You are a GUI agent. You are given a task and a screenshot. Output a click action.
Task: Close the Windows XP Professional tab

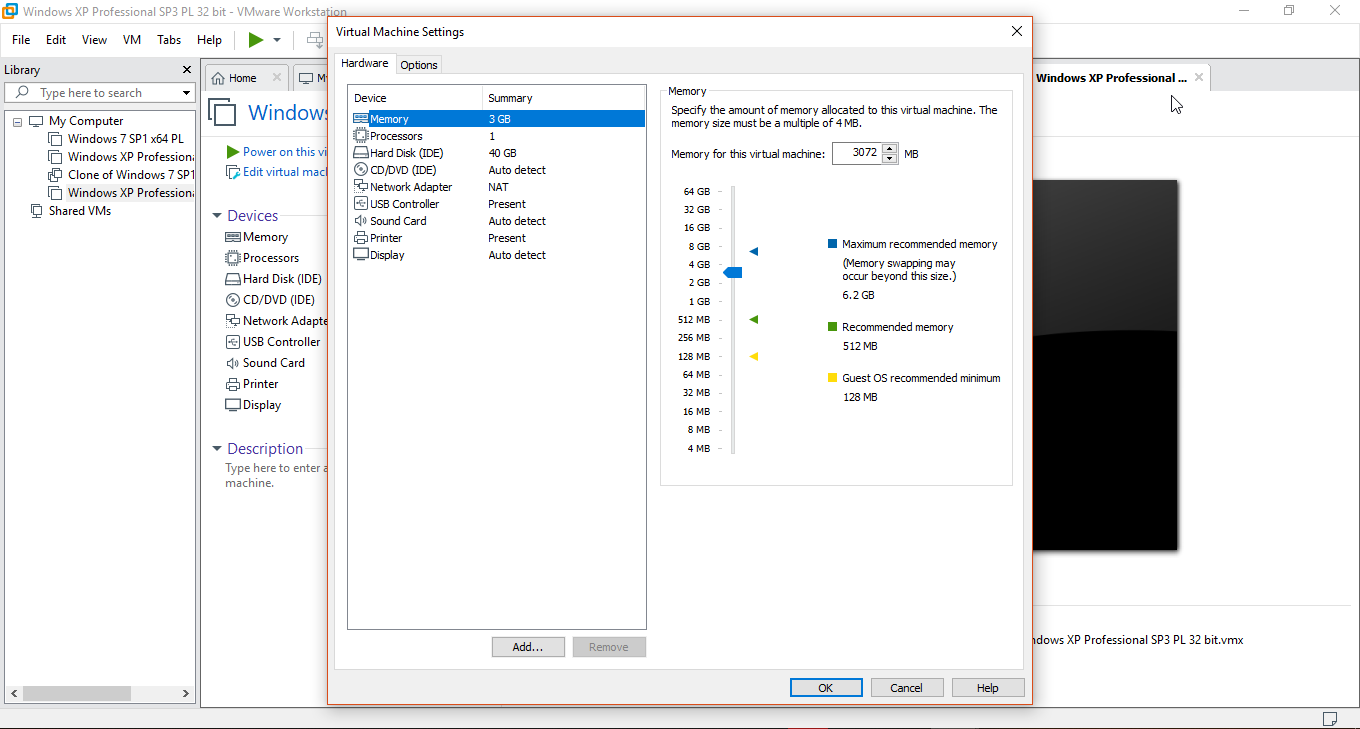point(1199,77)
